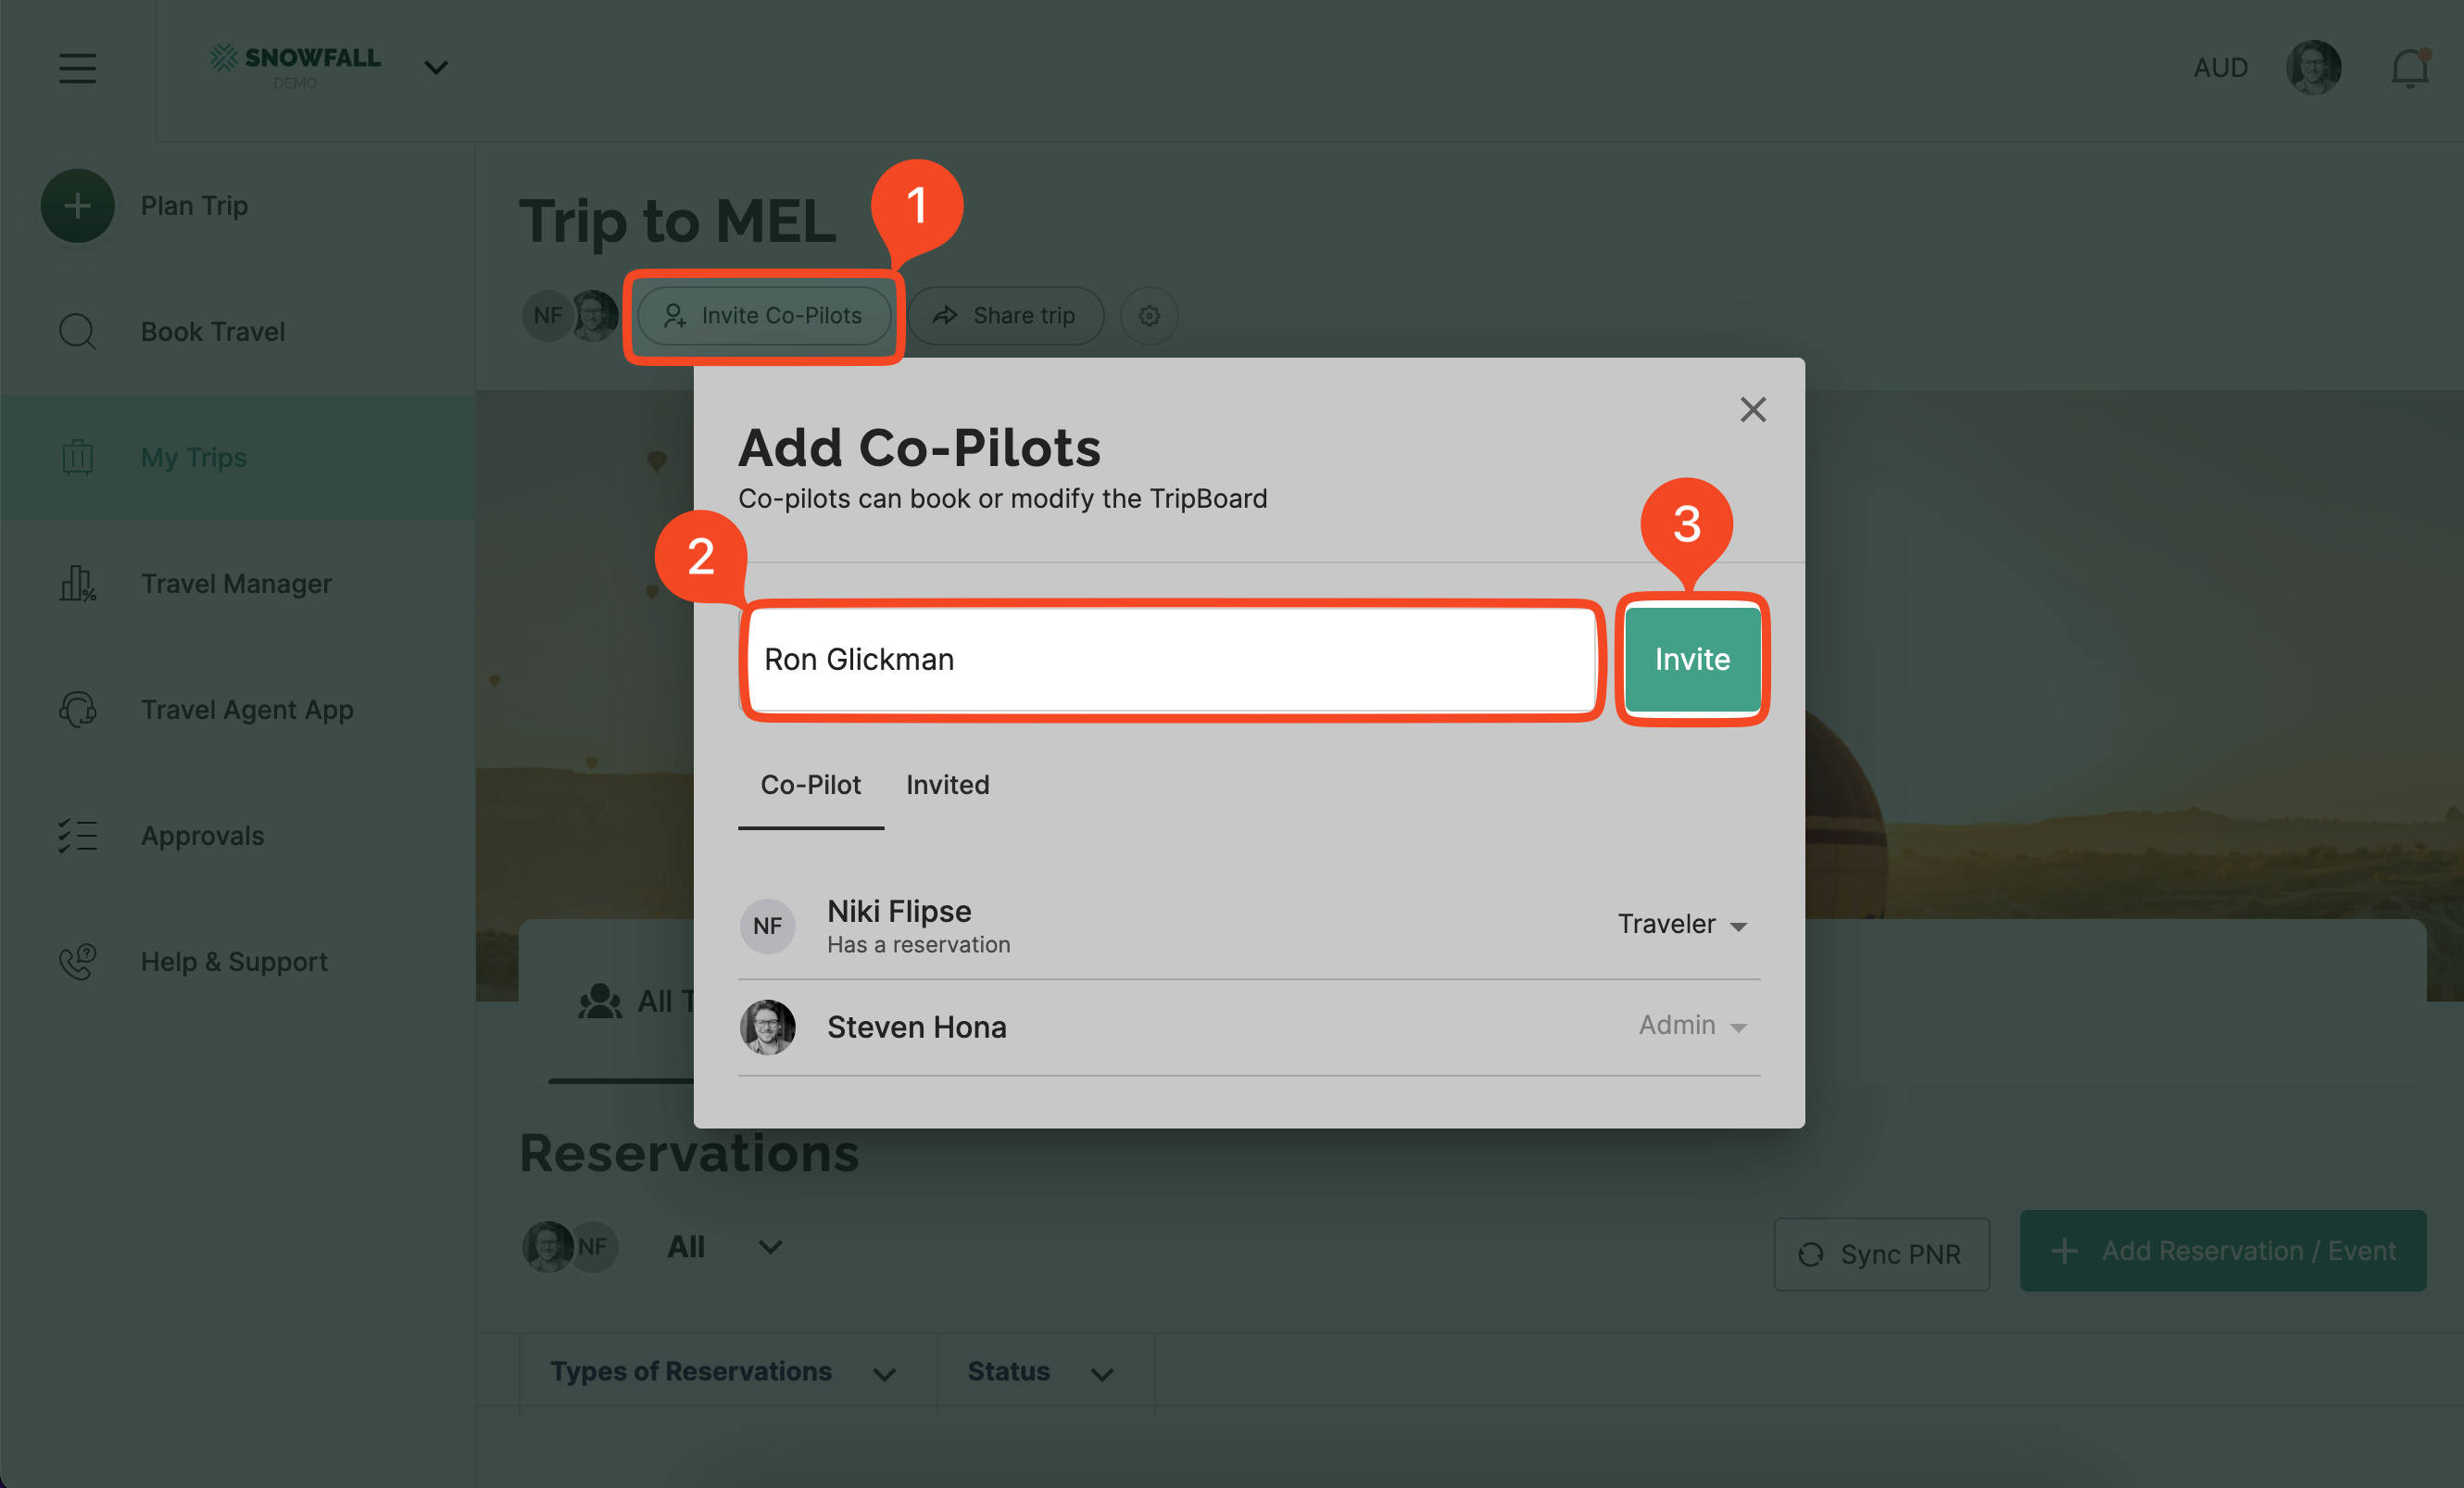Go to Book Travel
The height and width of the screenshot is (1488, 2464).
click(x=213, y=331)
